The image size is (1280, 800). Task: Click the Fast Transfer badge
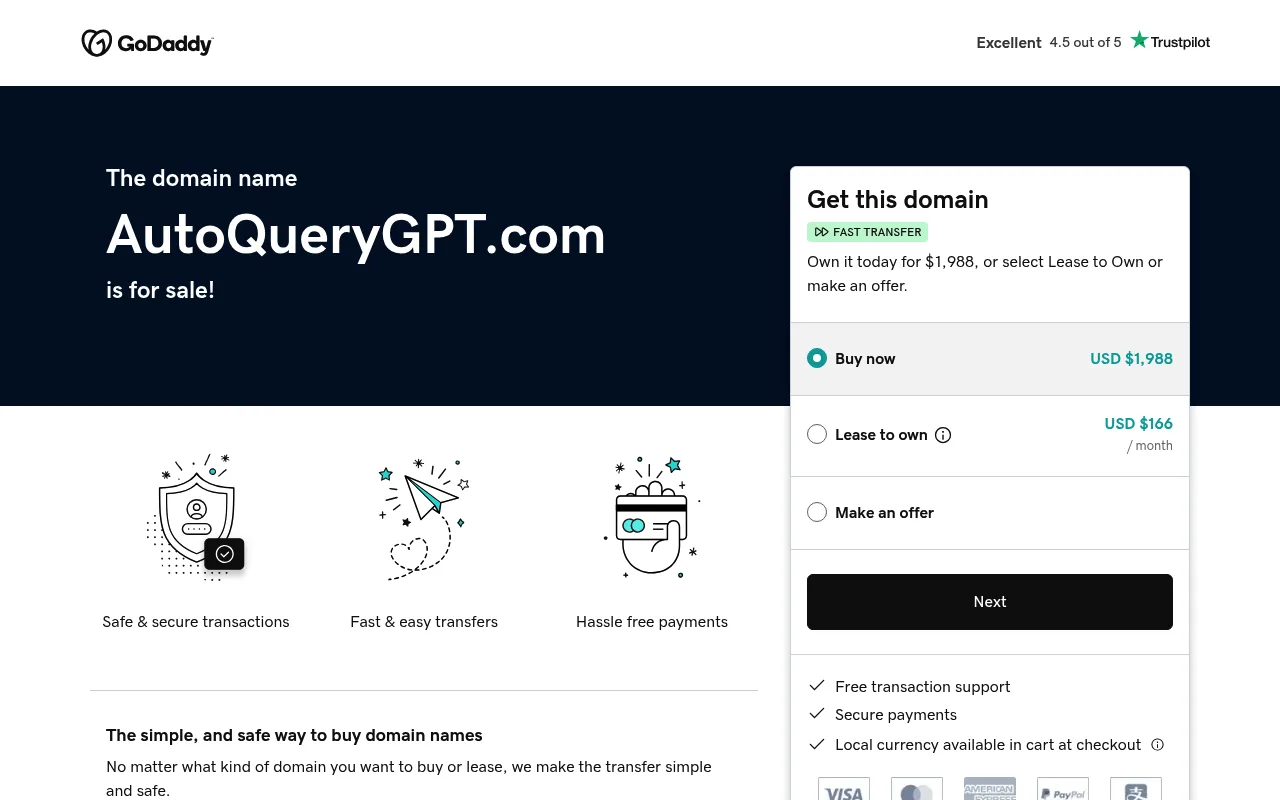pos(868,232)
